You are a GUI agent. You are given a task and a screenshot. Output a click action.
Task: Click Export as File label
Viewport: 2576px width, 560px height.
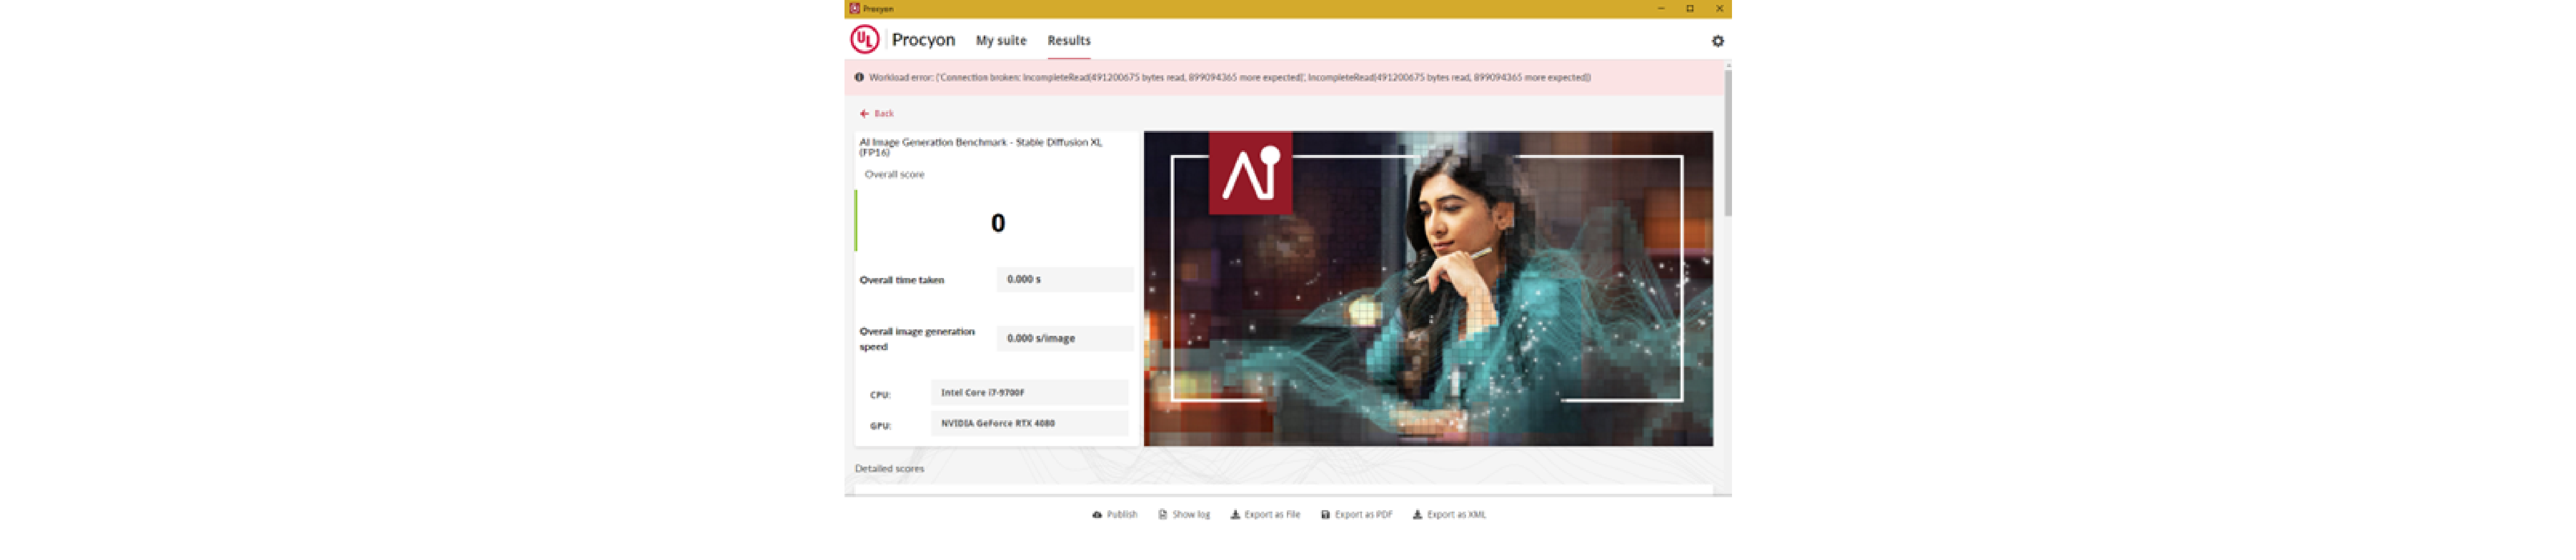point(1272,515)
